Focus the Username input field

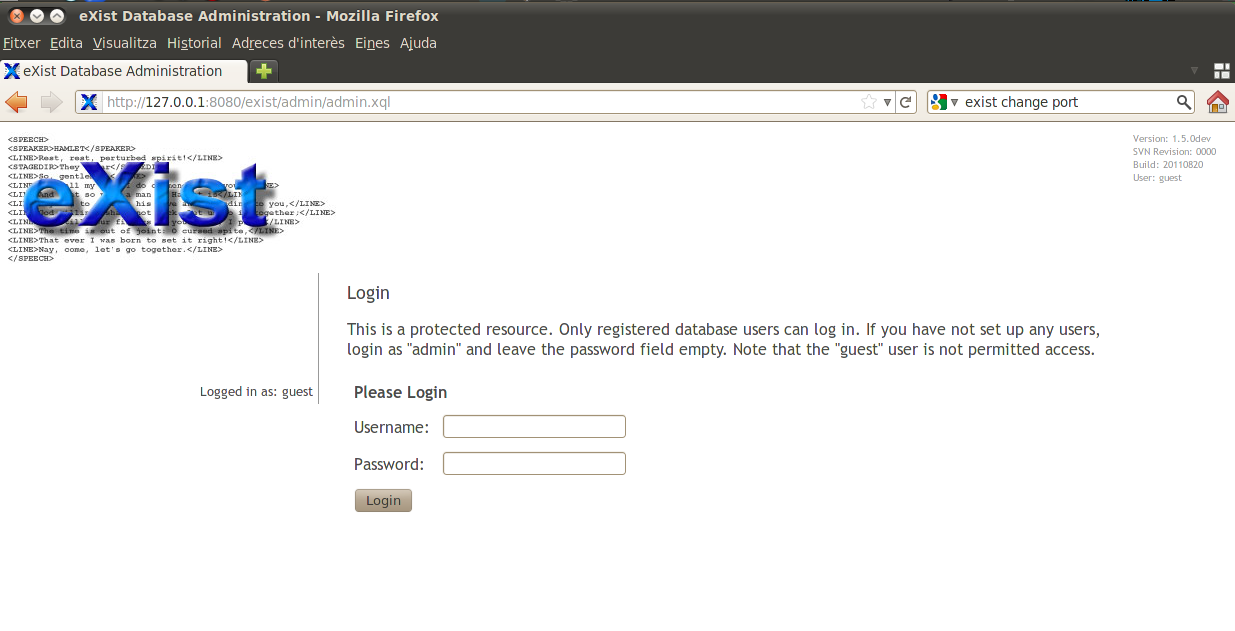tap(534, 427)
